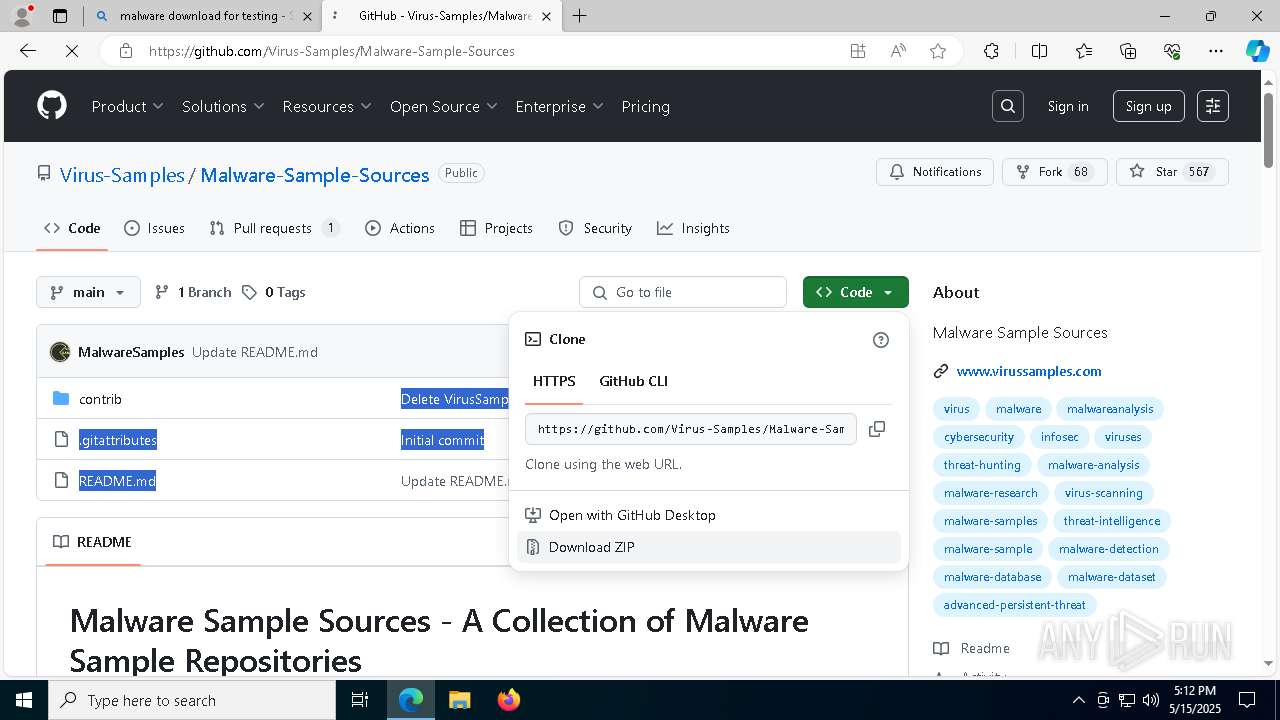Open appearance settings icon next to Sign up
The height and width of the screenshot is (720, 1280).
(1213, 106)
